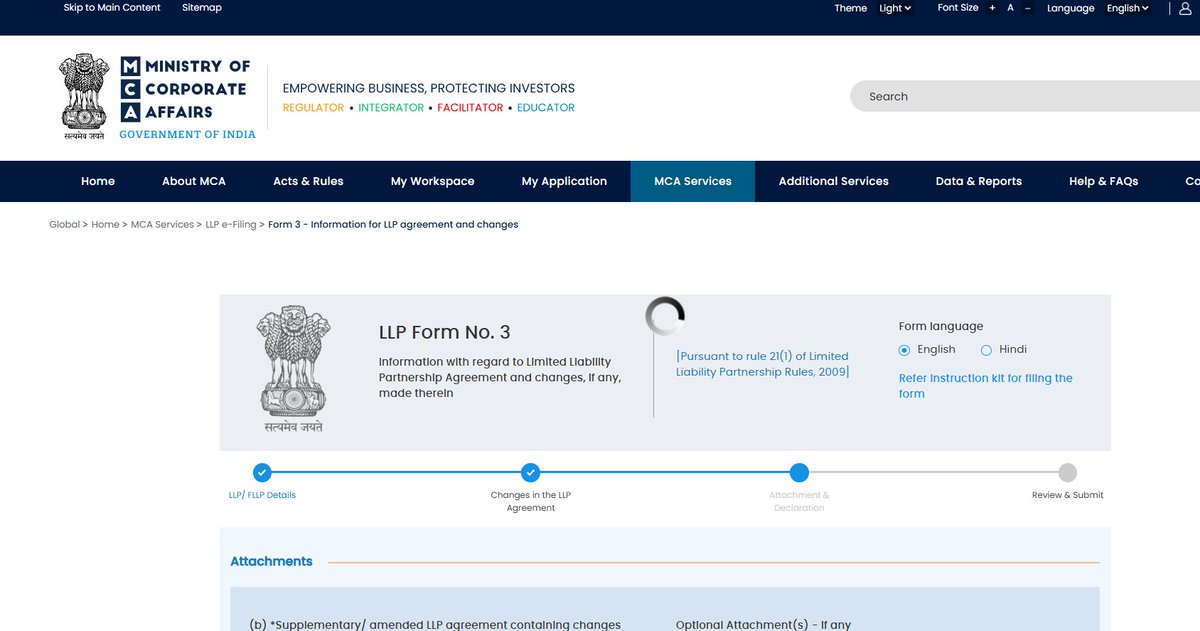The image size is (1200, 631).
Task: Open the Data & Reports menu
Action: [979, 181]
